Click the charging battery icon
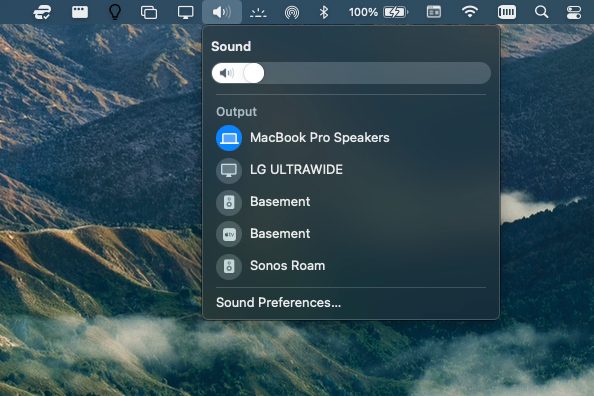The image size is (594, 396). [395, 12]
